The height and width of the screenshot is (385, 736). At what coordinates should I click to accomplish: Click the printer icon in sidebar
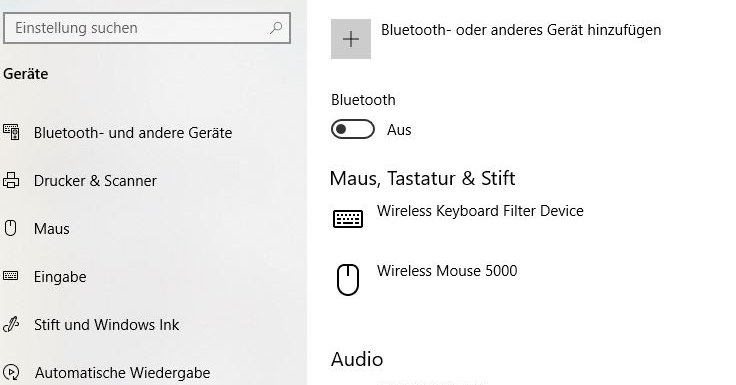point(11,180)
